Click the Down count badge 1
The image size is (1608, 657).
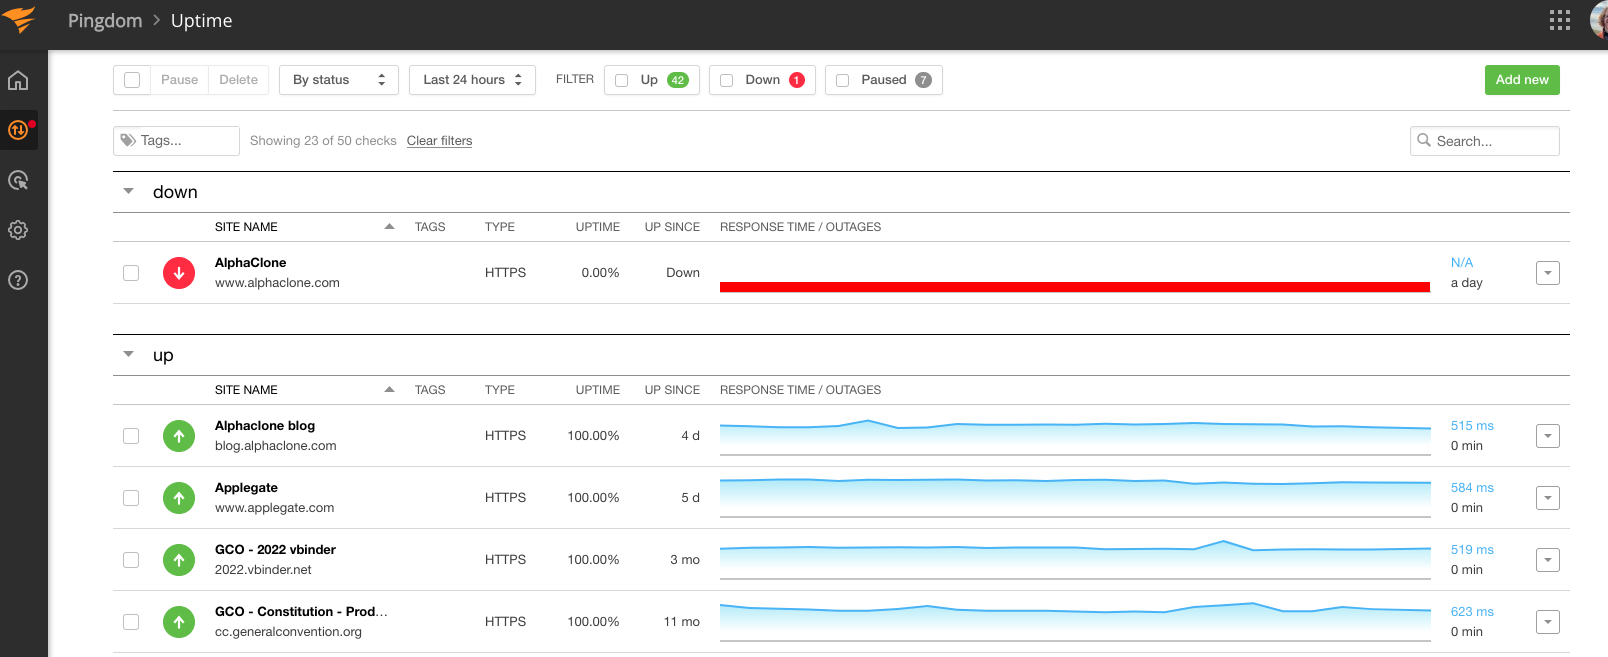(x=797, y=80)
